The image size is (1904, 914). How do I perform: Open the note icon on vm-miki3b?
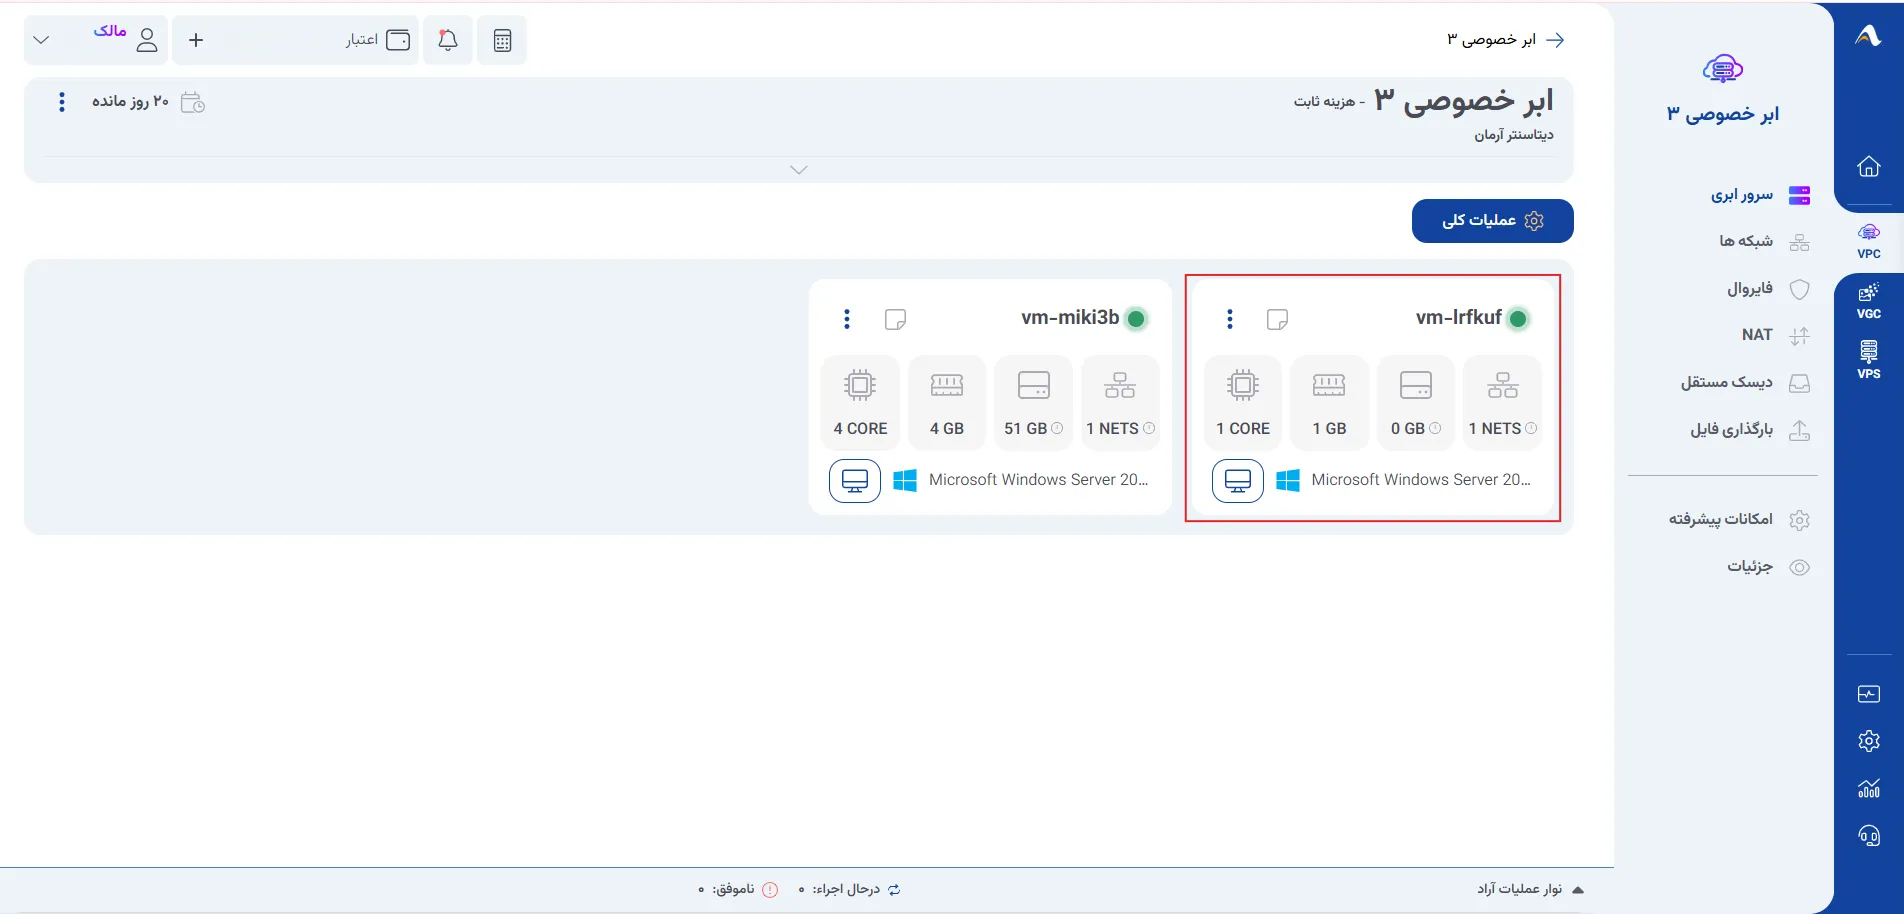point(895,319)
